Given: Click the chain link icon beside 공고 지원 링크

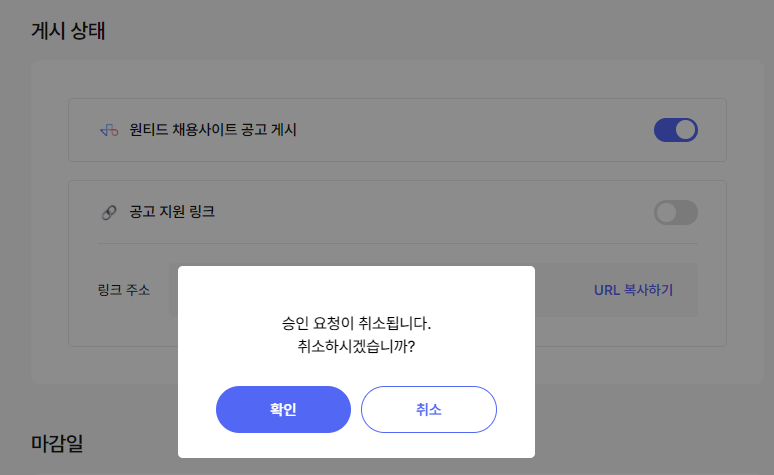Looking at the screenshot, I should point(109,212).
